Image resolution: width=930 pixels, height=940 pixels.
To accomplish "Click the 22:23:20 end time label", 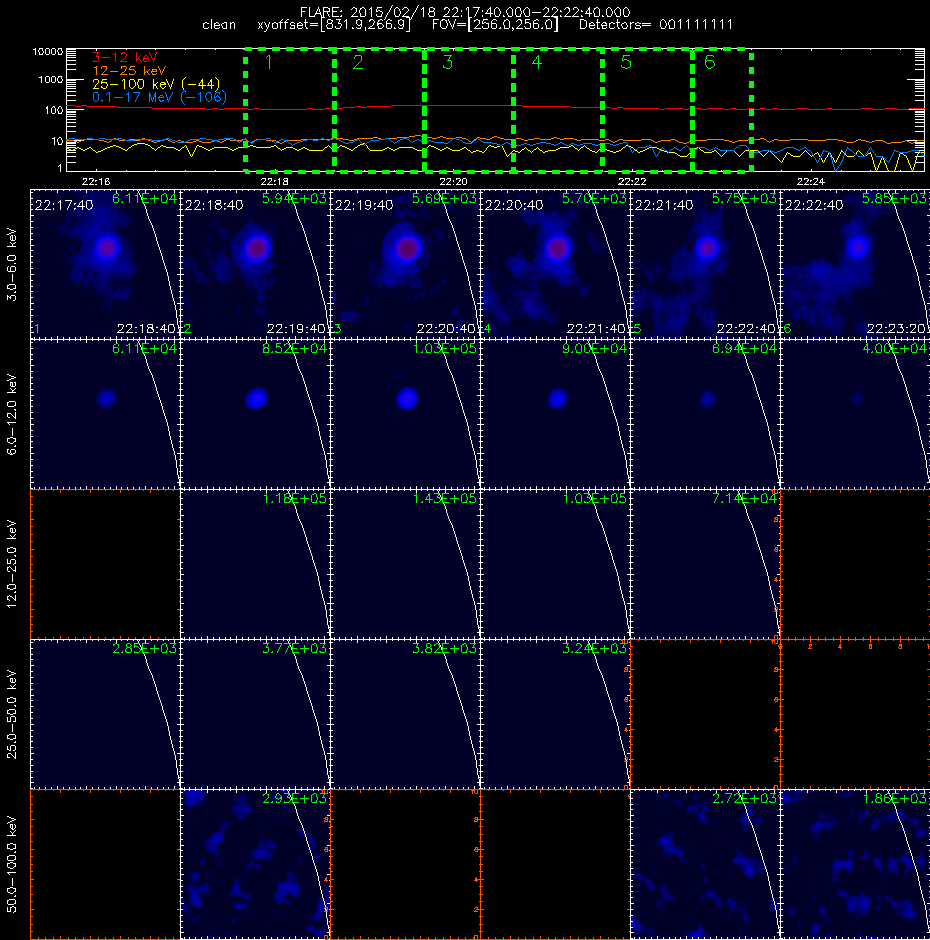I will 896,329.
